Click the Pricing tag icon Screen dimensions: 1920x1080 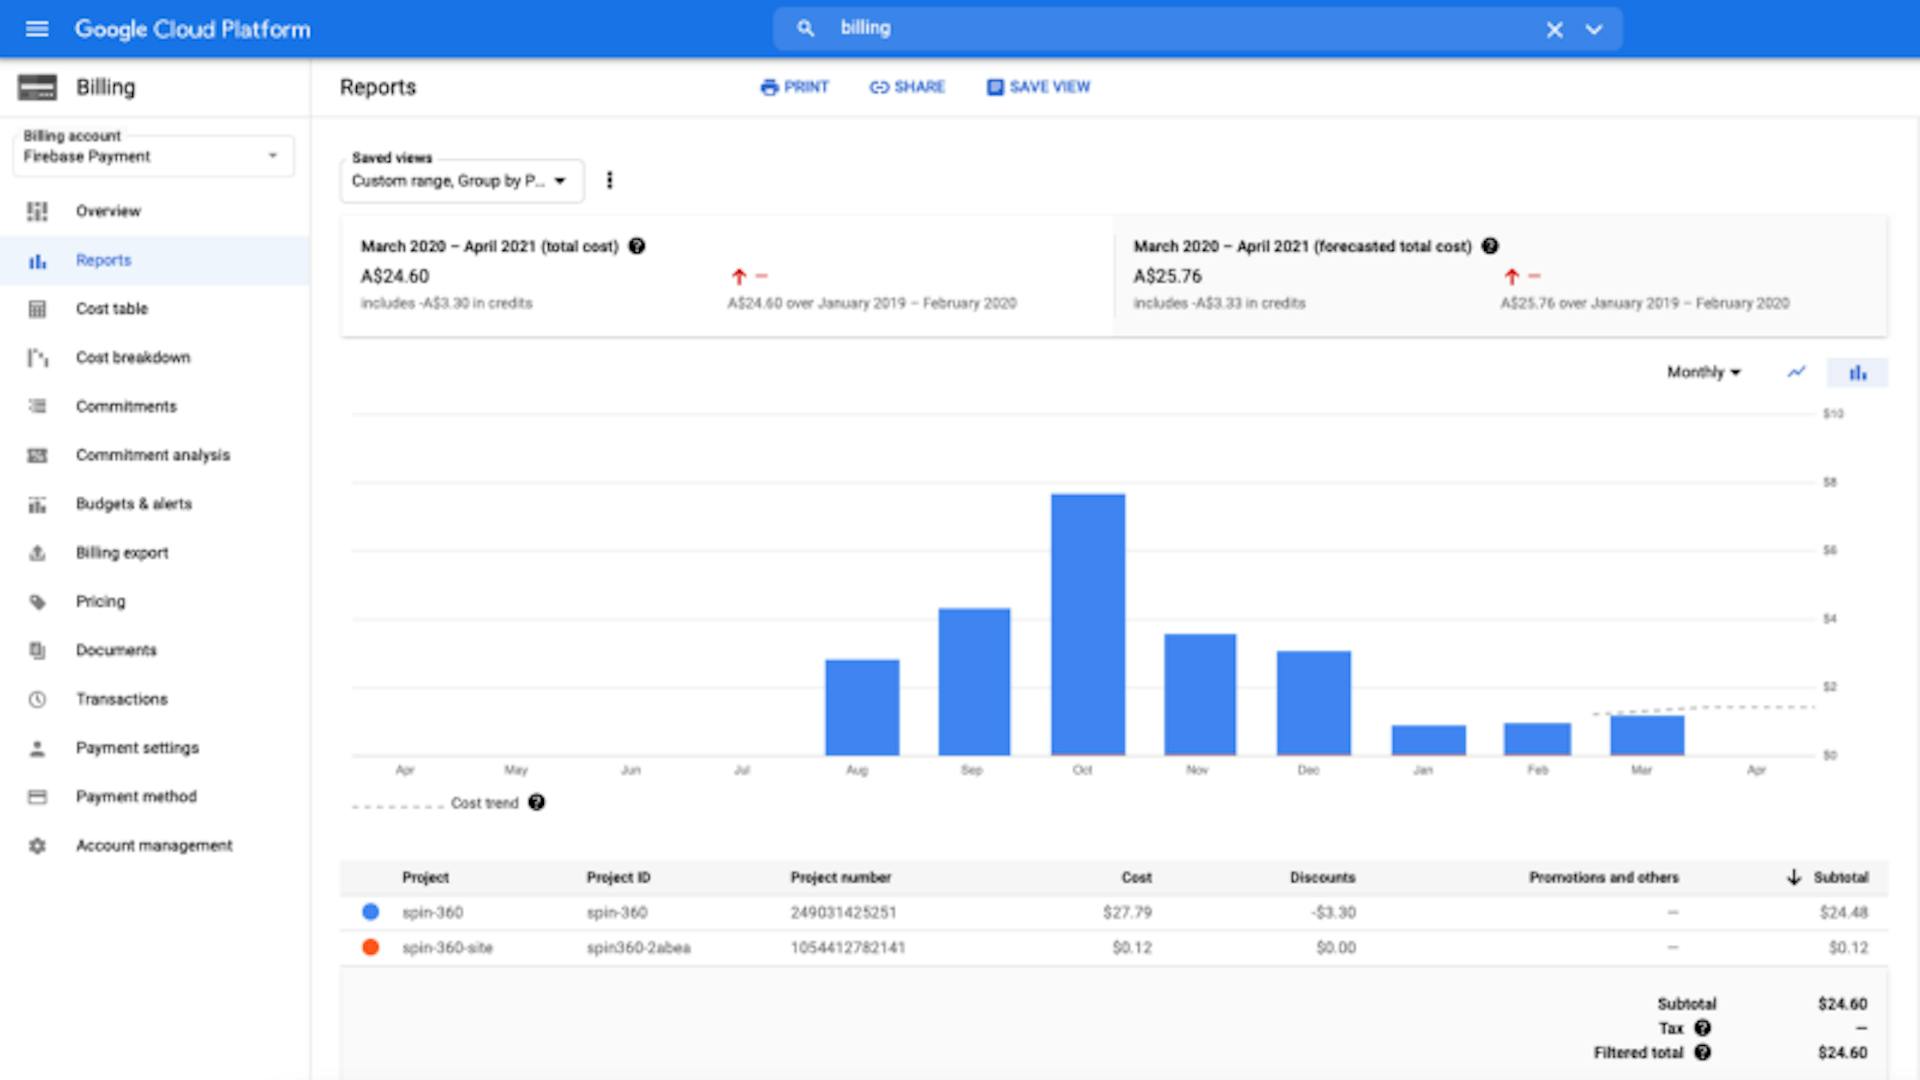tap(37, 602)
